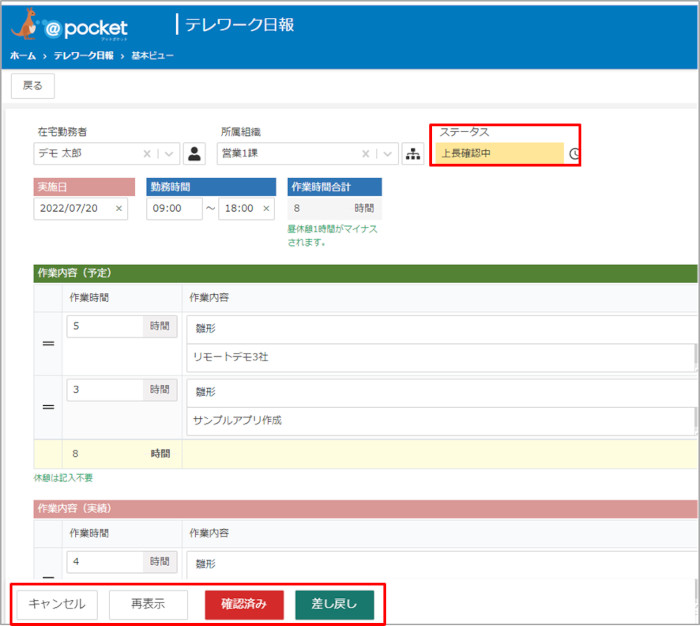Click the 作業内容（実績） section header
The image size is (700, 626).
[365, 509]
